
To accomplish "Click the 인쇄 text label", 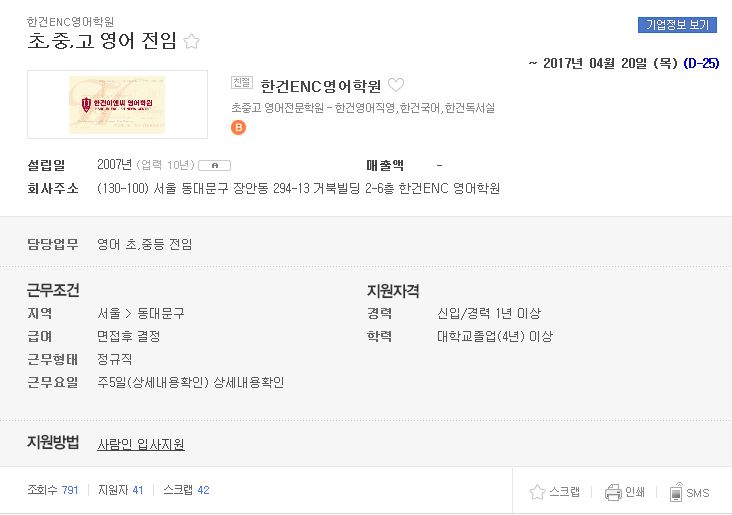I will coord(635,492).
